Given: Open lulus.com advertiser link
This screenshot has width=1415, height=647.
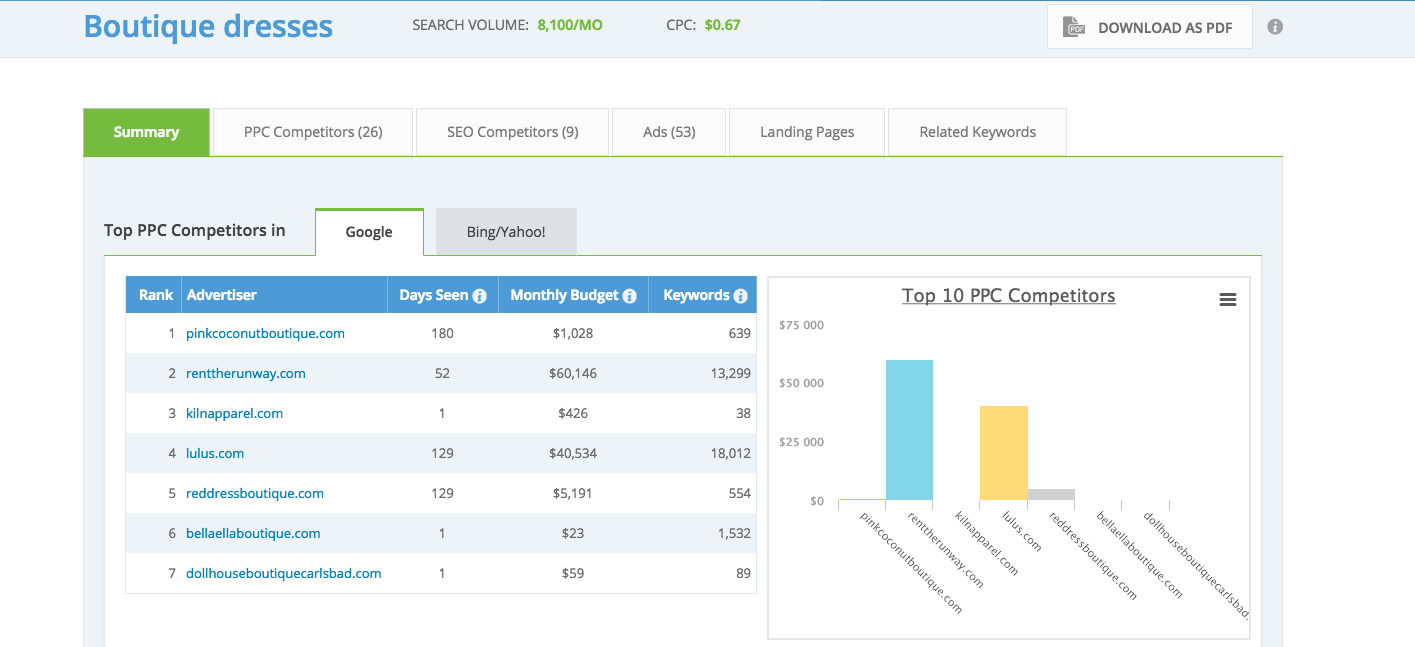Looking at the screenshot, I should coord(215,453).
